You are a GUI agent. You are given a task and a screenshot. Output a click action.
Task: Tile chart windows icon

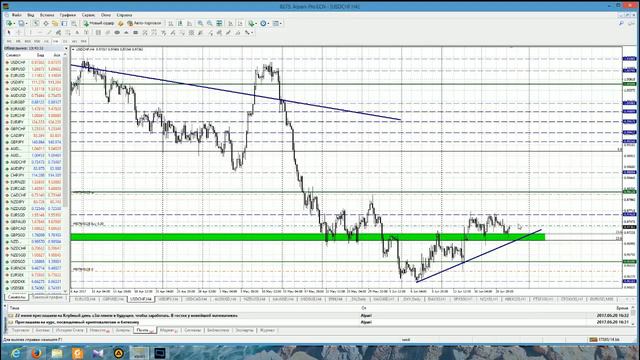[220, 23]
